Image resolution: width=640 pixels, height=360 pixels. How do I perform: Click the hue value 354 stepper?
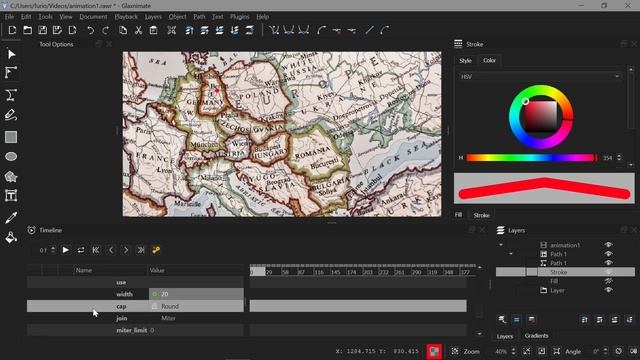click(x=619, y=158)
